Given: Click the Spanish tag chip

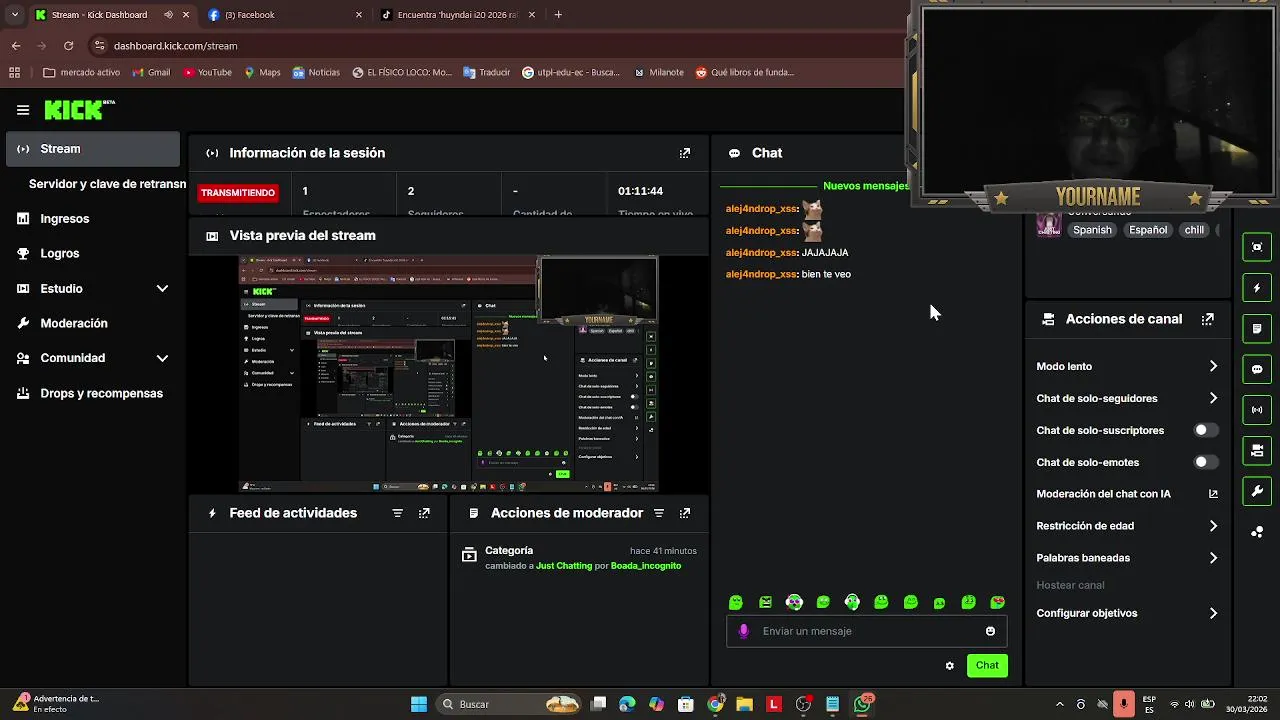Looking at the screenshot, I should (x=1092, y=230).
